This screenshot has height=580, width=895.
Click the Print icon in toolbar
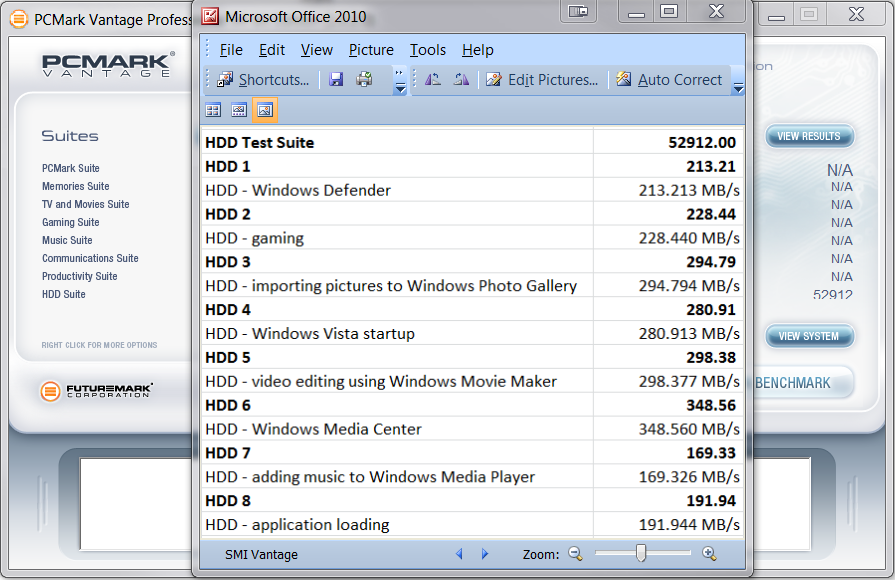pyautogui.click(x=364, y=80)
